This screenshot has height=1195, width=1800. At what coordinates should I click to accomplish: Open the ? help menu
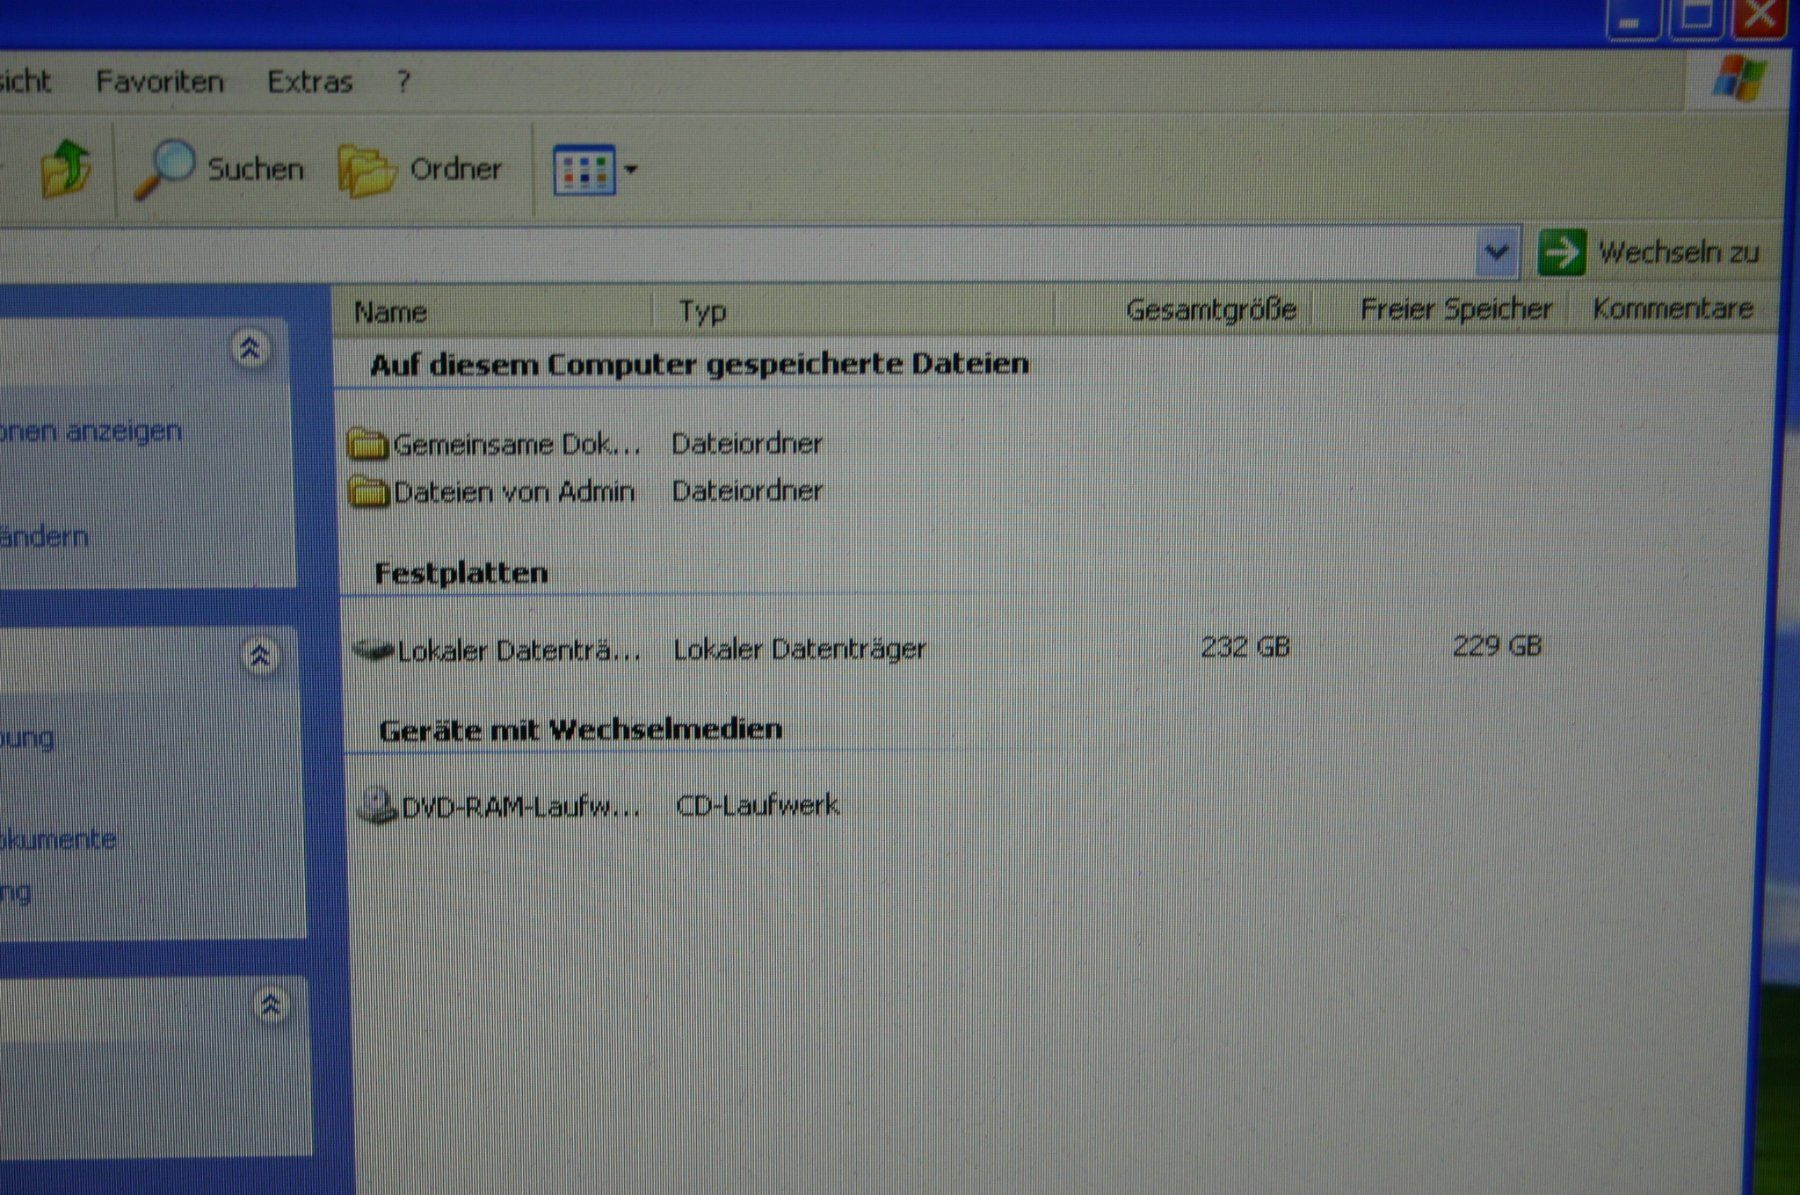point(403,81)
